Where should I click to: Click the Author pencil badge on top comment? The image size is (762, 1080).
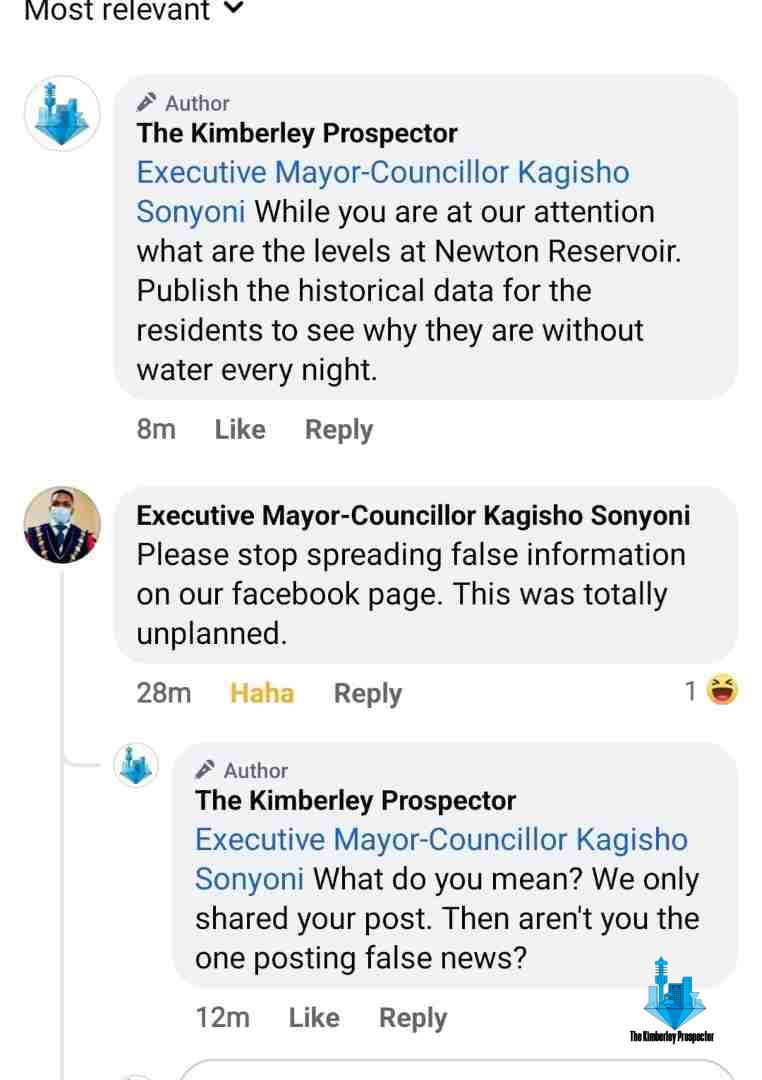coord(147,102)
